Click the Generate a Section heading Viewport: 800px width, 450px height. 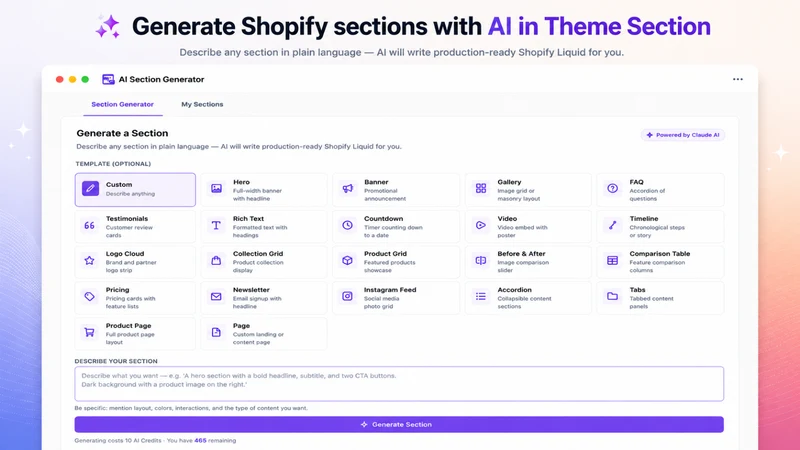[122, 133]
